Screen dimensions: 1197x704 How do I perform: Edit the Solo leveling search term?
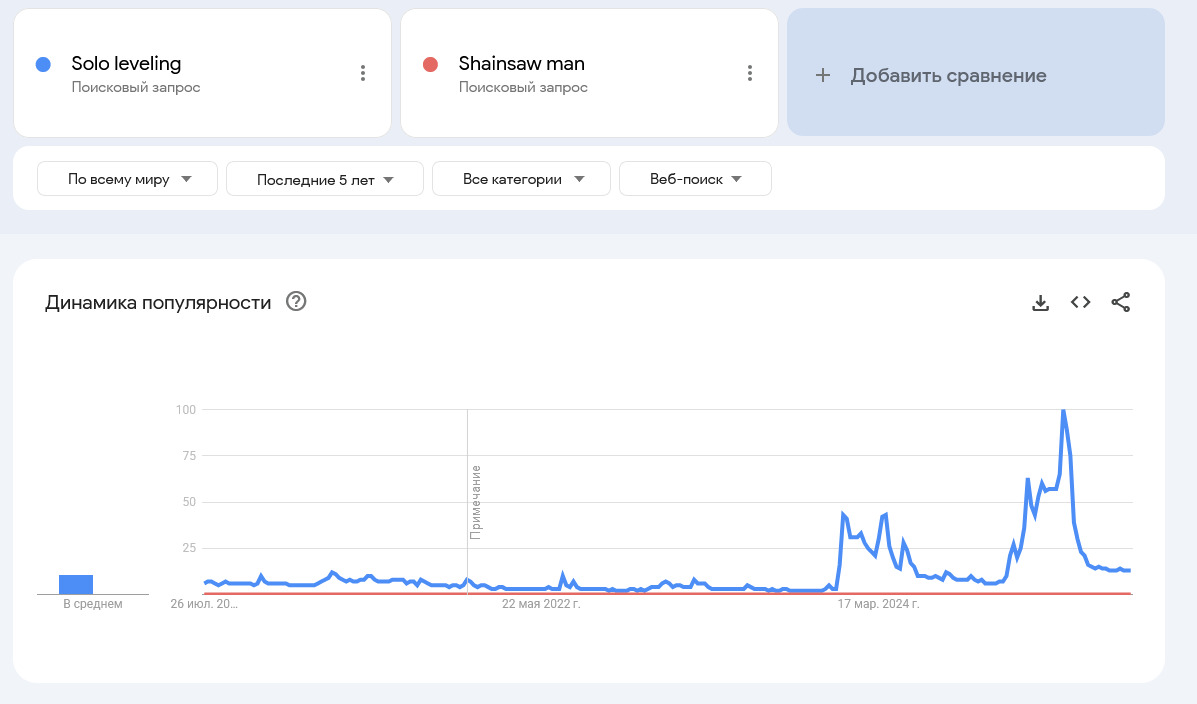126,64
